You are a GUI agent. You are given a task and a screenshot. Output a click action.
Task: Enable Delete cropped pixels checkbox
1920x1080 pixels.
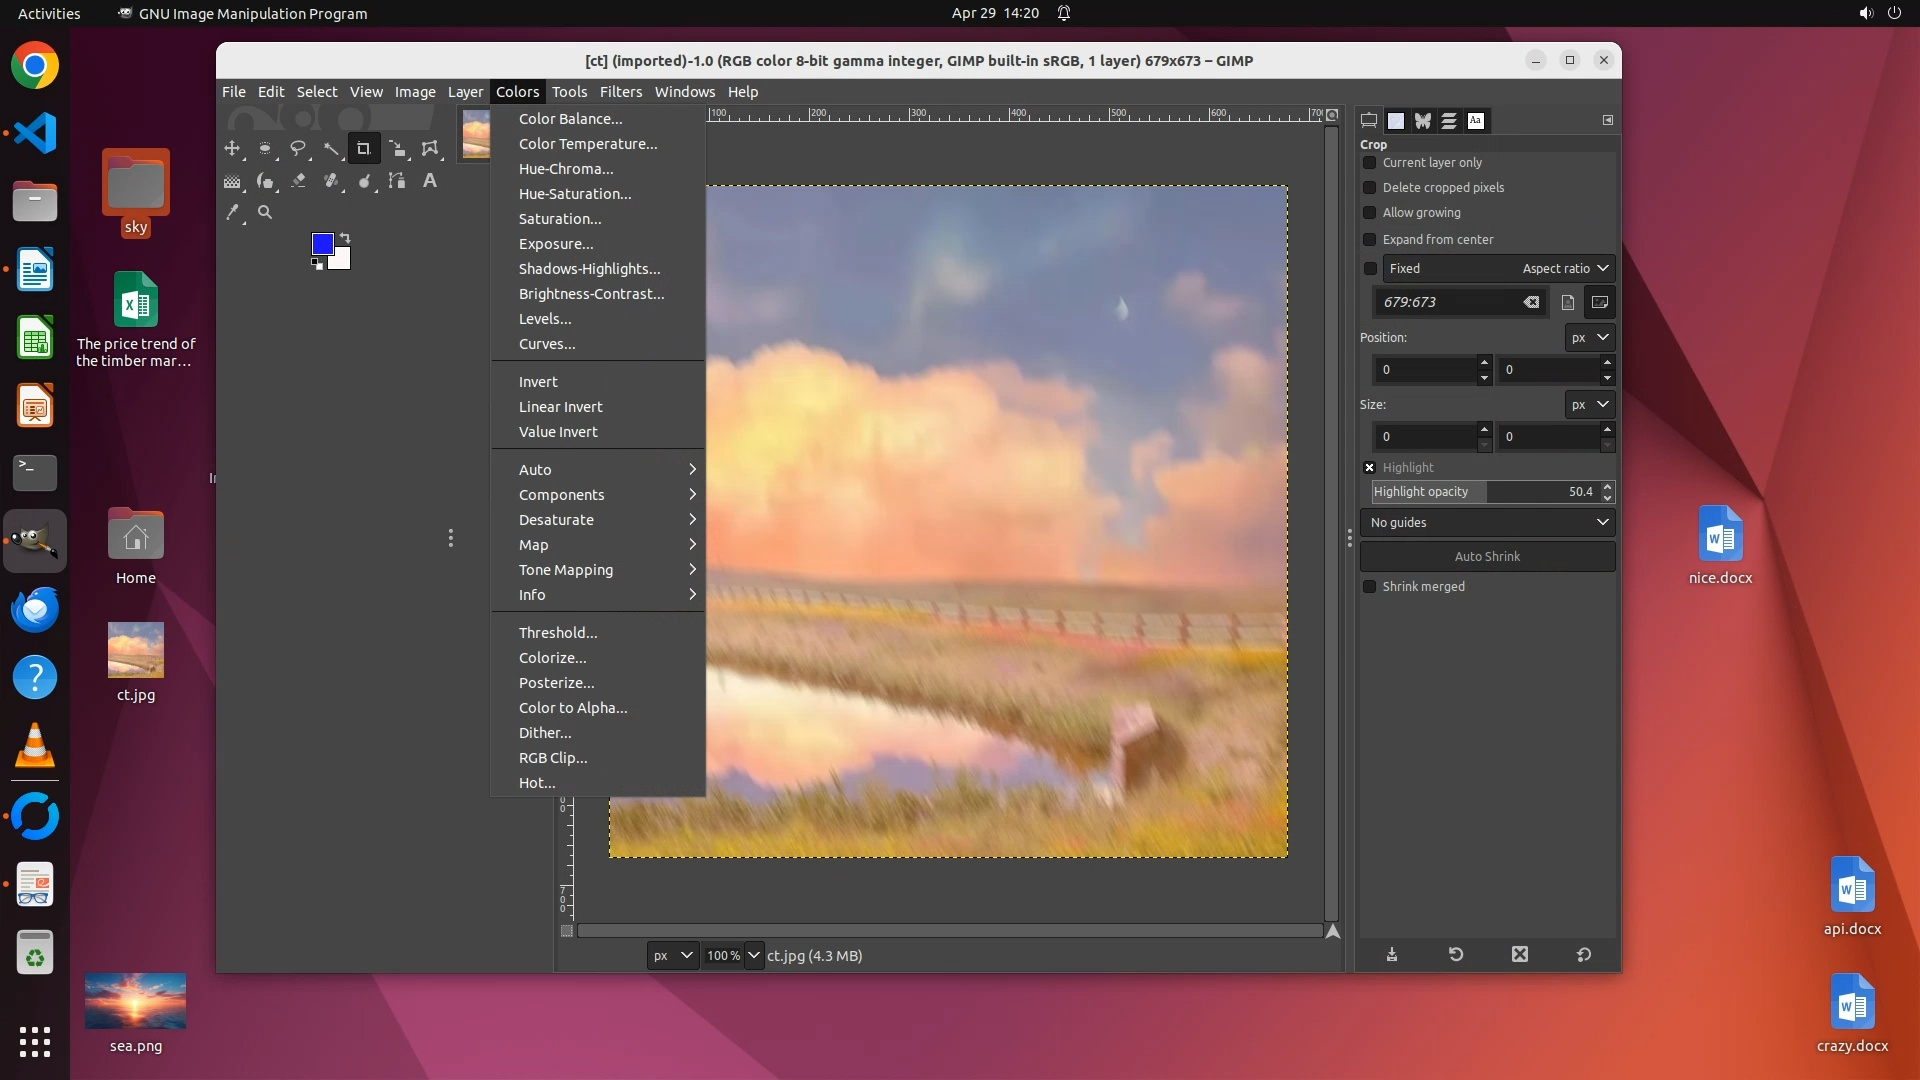[x=1370, y=187]
